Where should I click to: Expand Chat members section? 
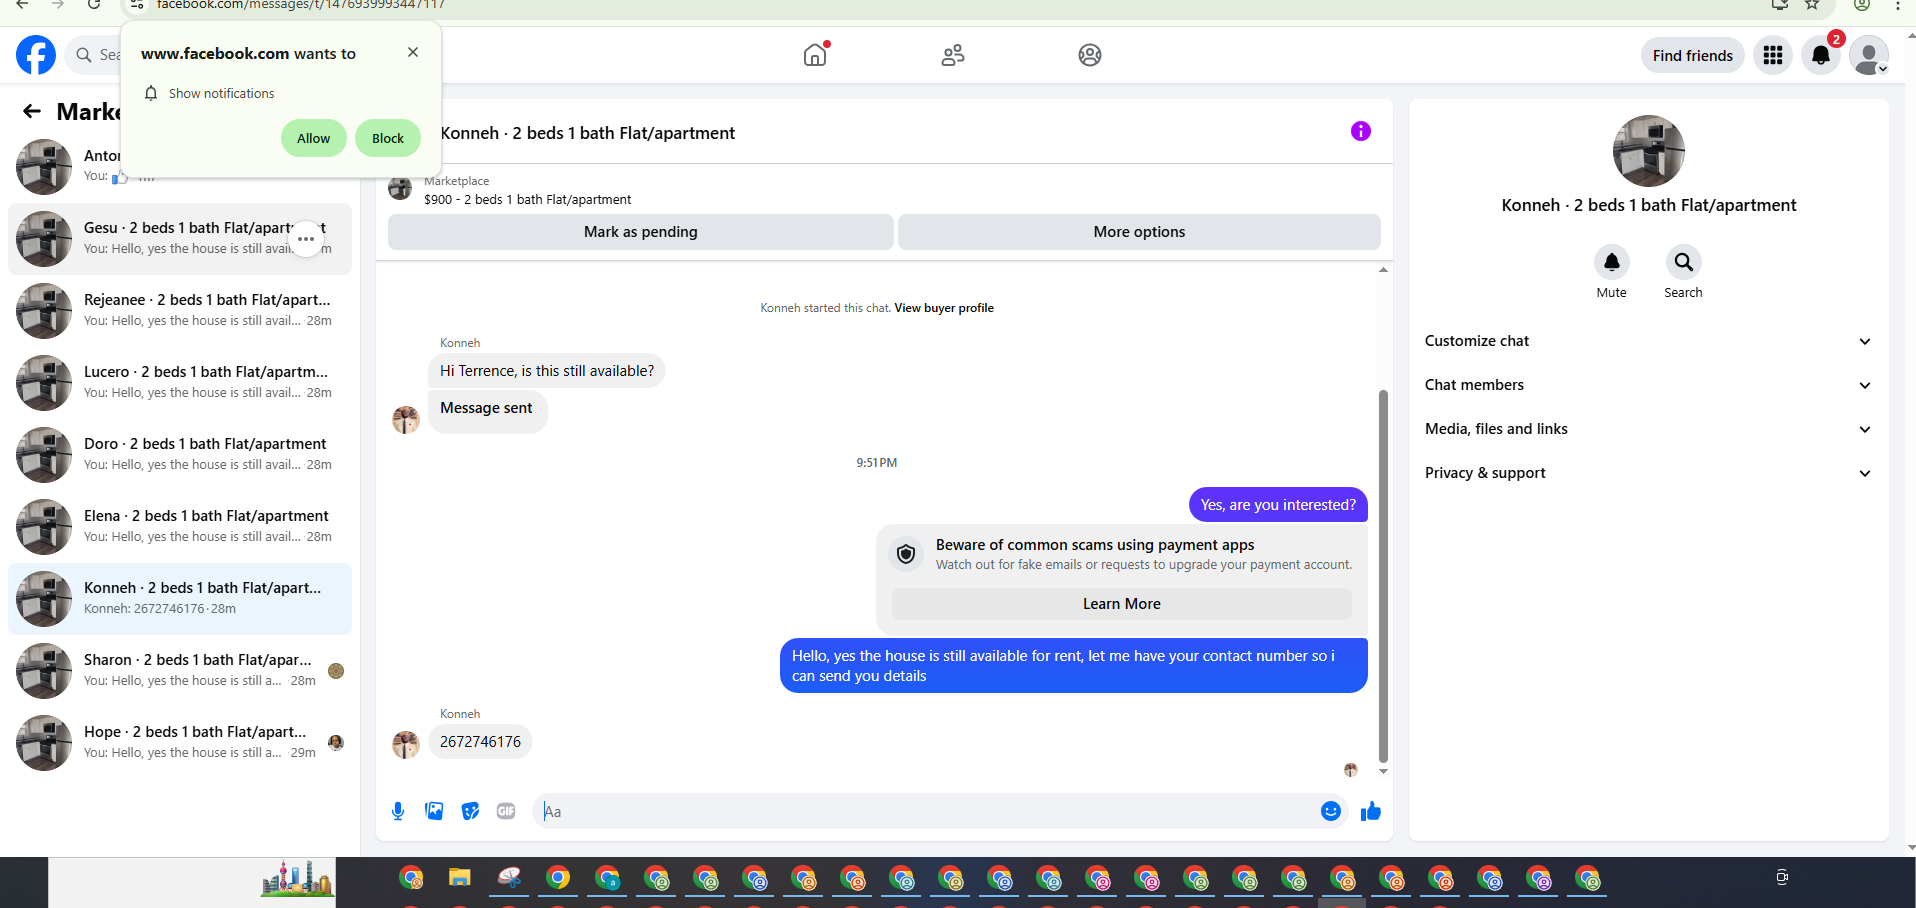point(1649,385)
